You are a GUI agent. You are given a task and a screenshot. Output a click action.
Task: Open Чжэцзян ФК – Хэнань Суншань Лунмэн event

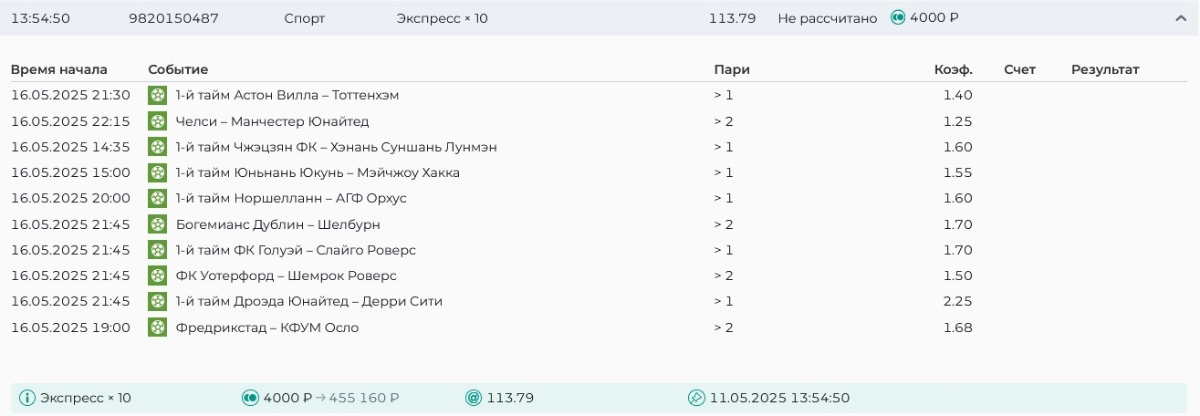335,147
